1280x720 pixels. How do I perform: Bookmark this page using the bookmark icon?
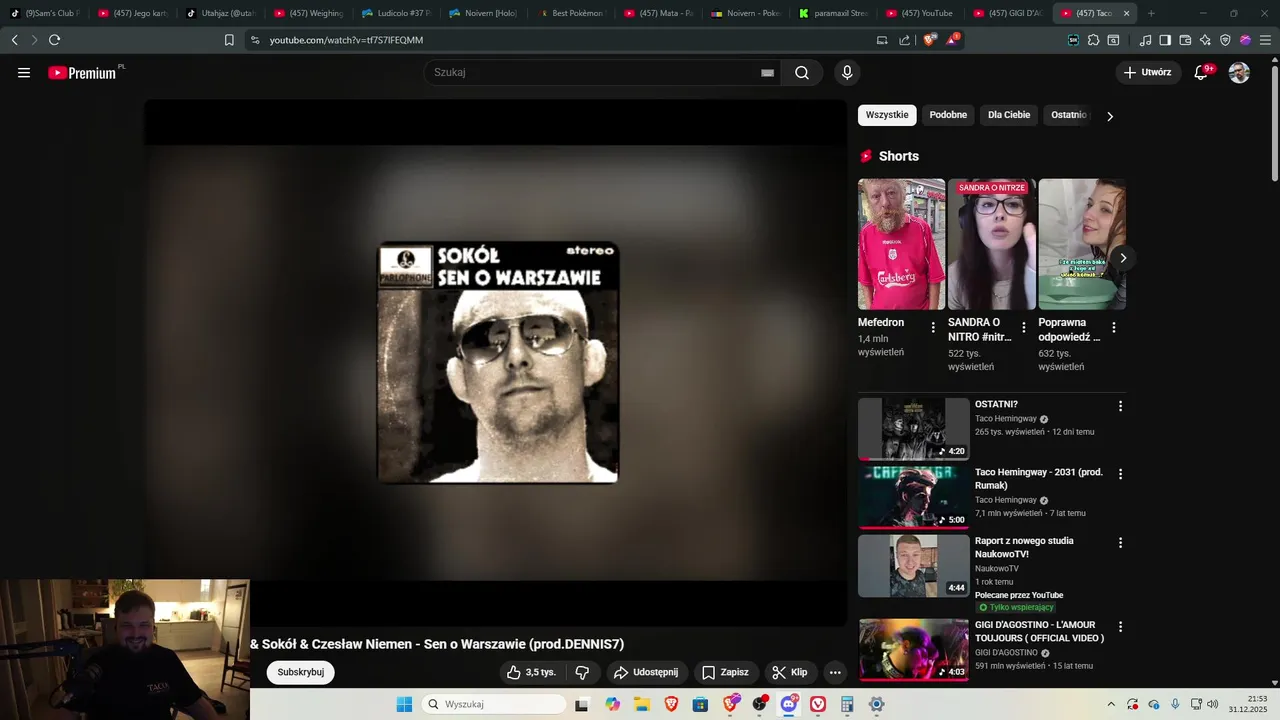point(229,40)
